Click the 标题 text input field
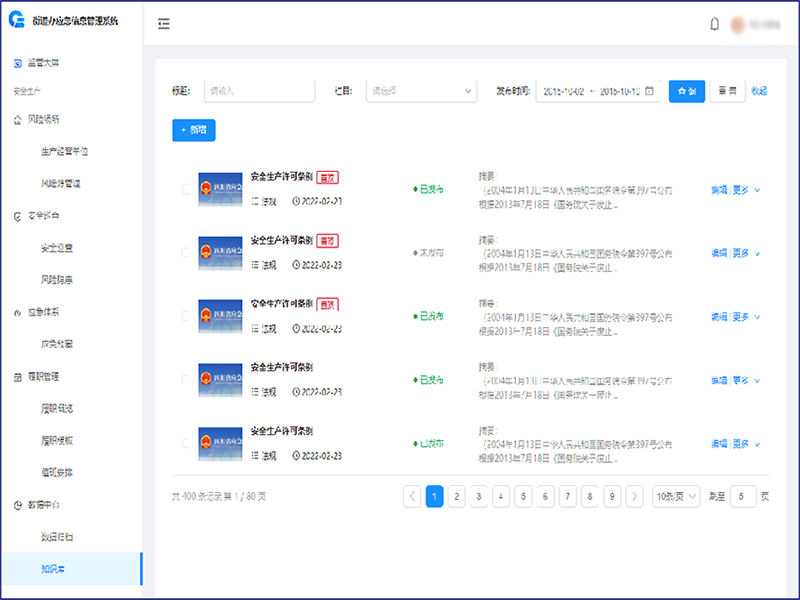This screenshot has width=800, height=600. (259, 91)
